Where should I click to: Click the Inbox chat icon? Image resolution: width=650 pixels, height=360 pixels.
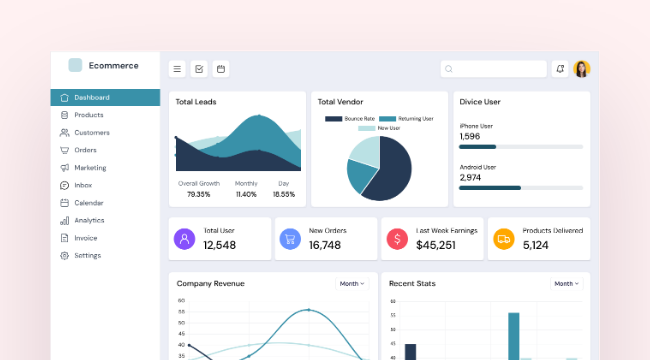pos(64,185)
